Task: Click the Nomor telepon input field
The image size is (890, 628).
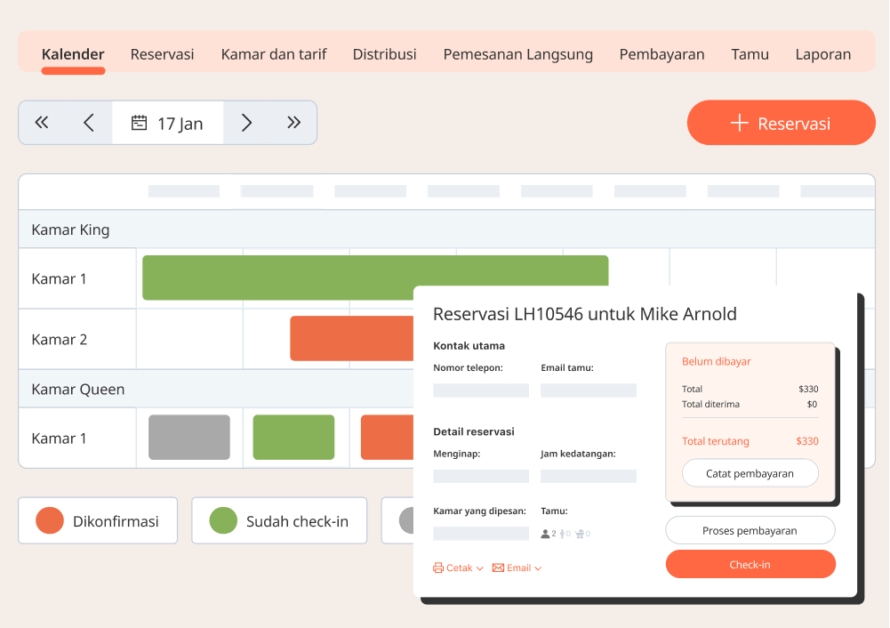Action: [x=481, y=388]
